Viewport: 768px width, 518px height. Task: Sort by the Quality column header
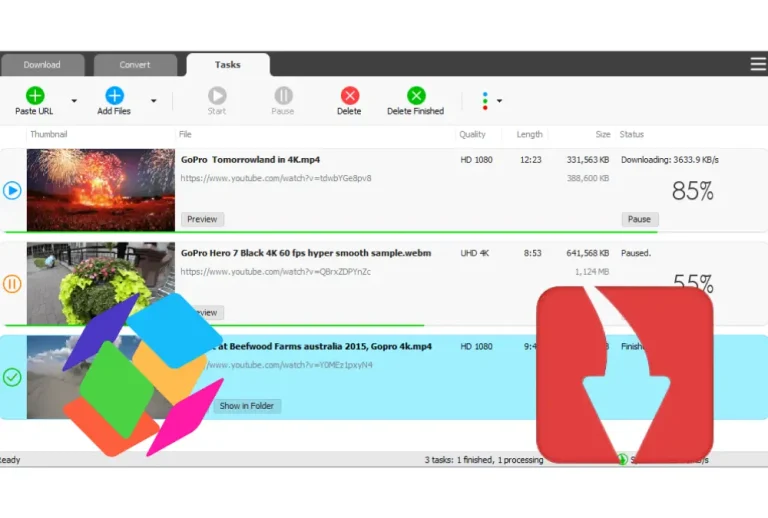[472, 134]
